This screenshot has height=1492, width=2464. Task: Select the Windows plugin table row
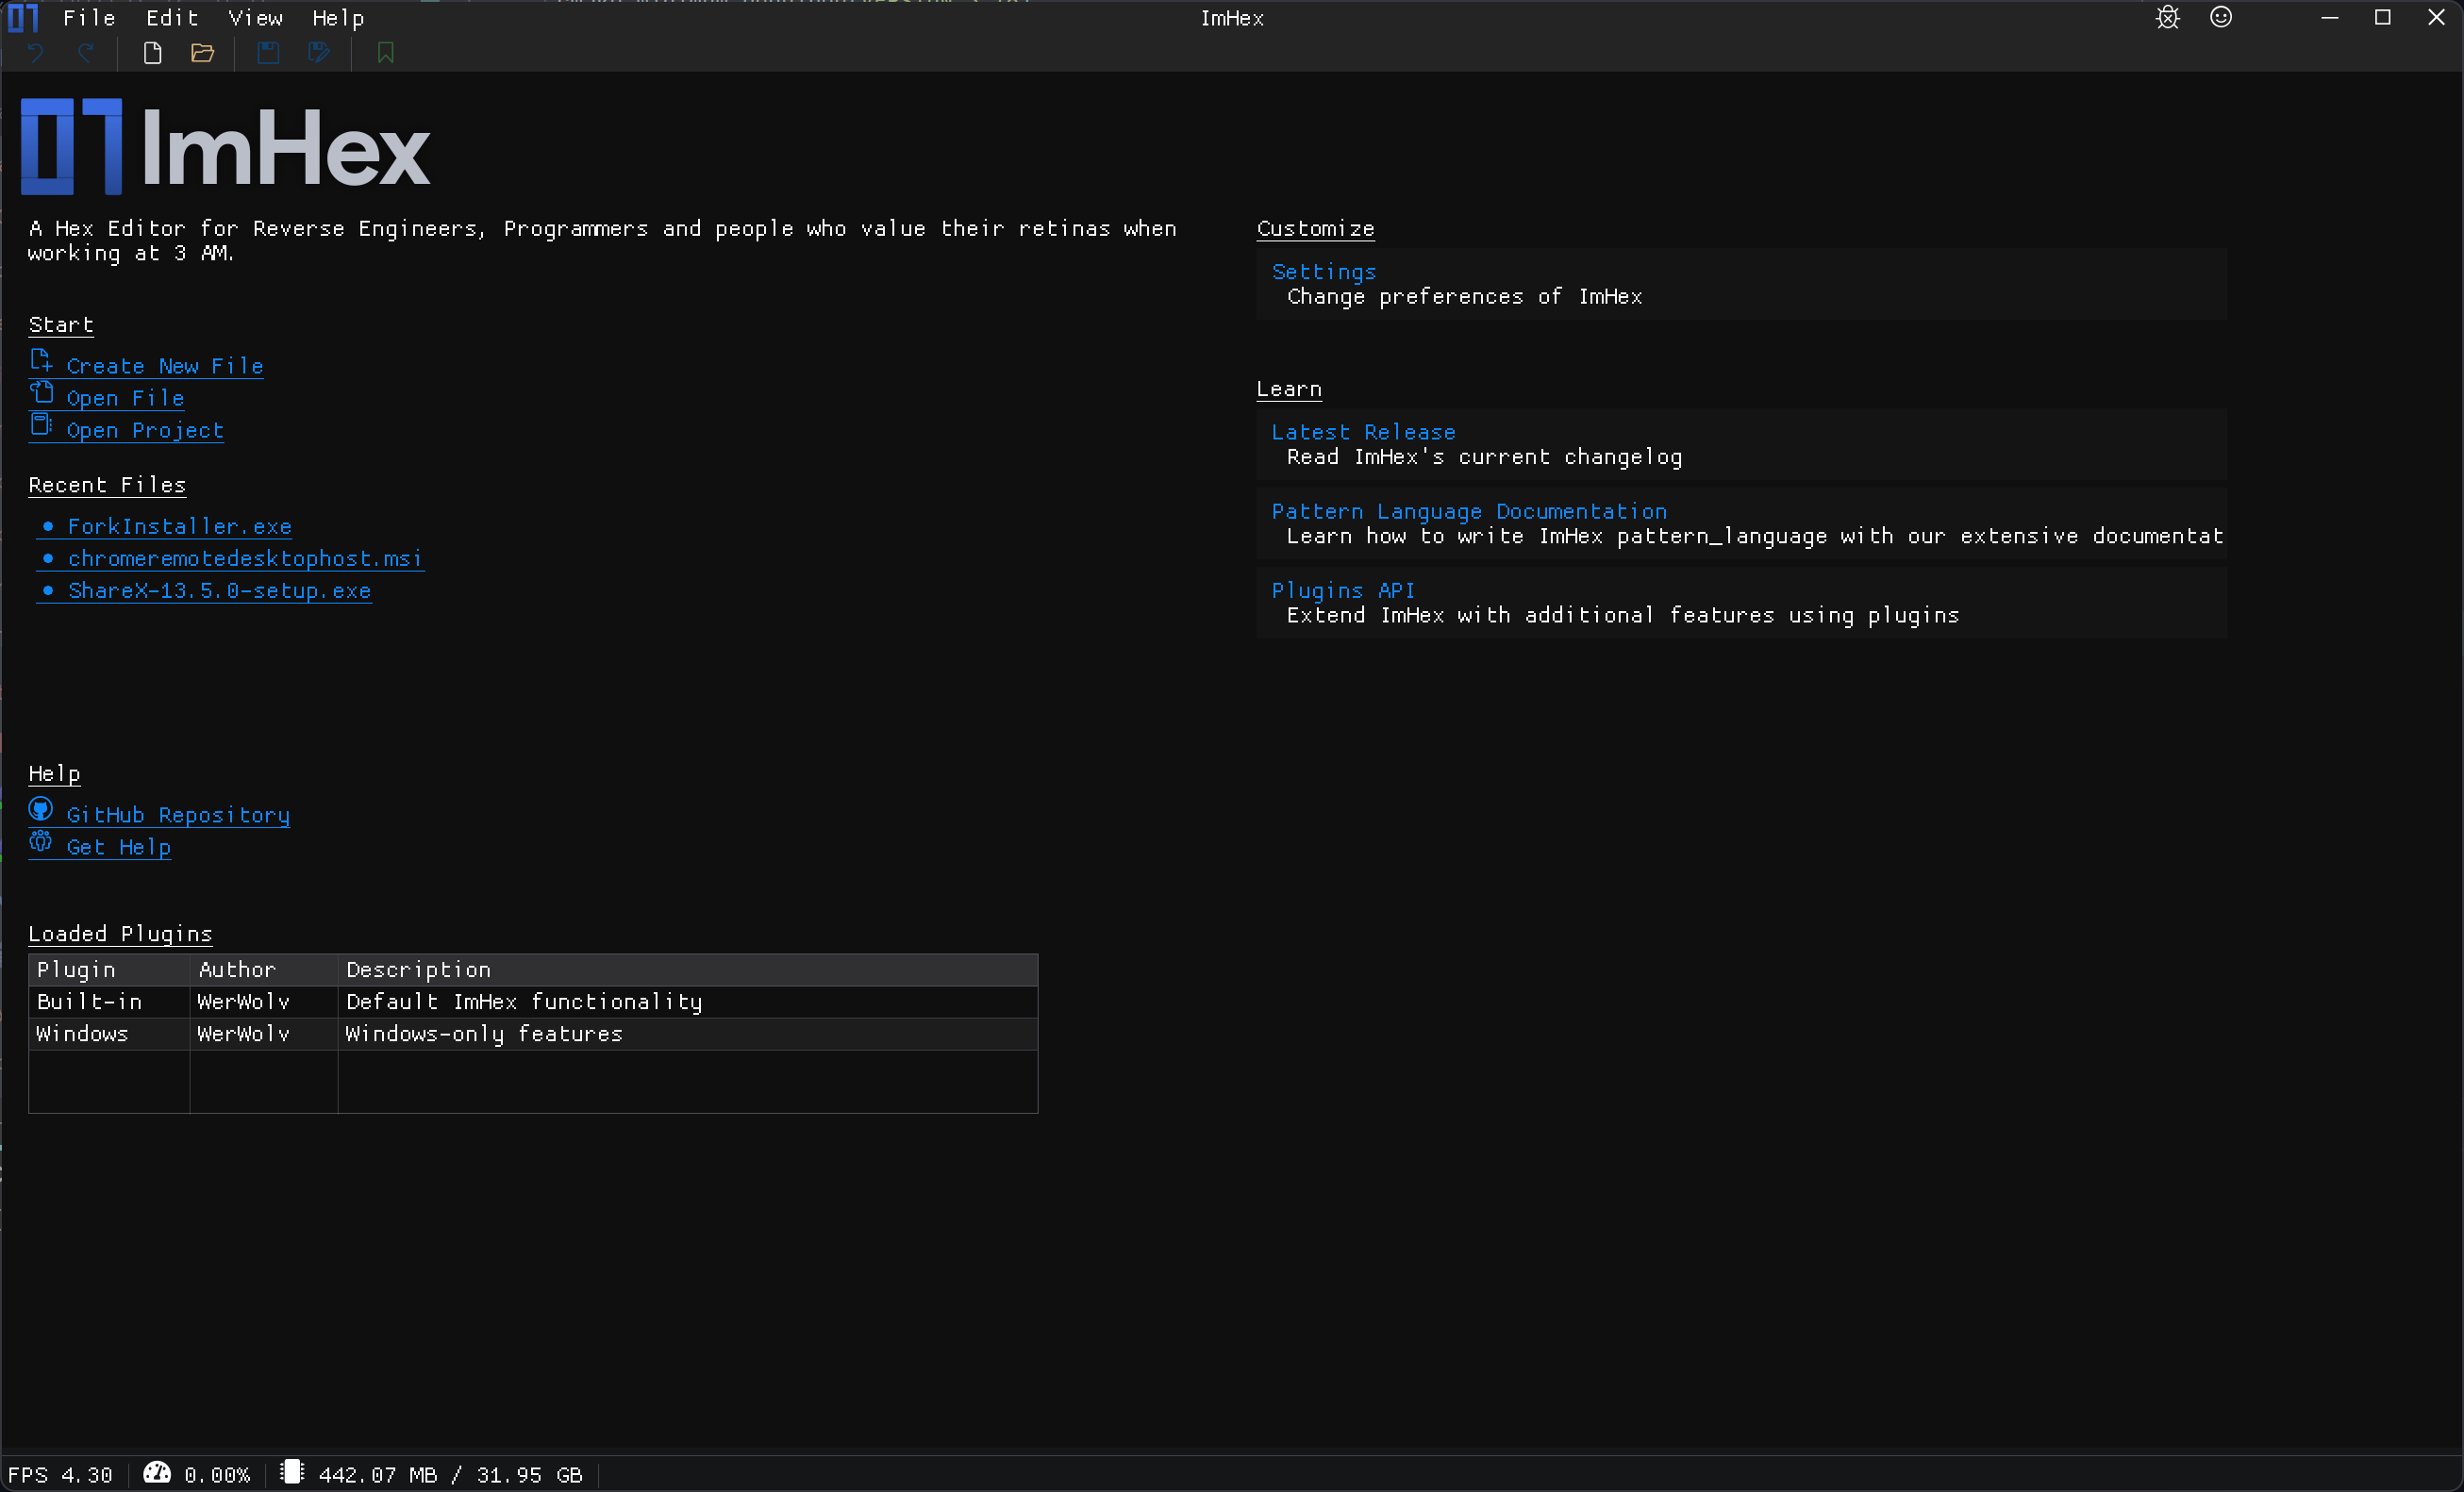click(532, 1034)
